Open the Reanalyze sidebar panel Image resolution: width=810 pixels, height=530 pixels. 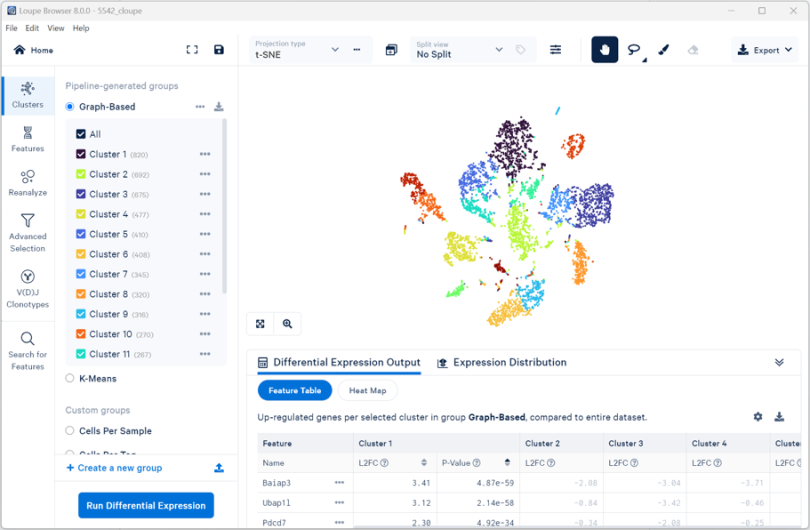pos(27,183)
